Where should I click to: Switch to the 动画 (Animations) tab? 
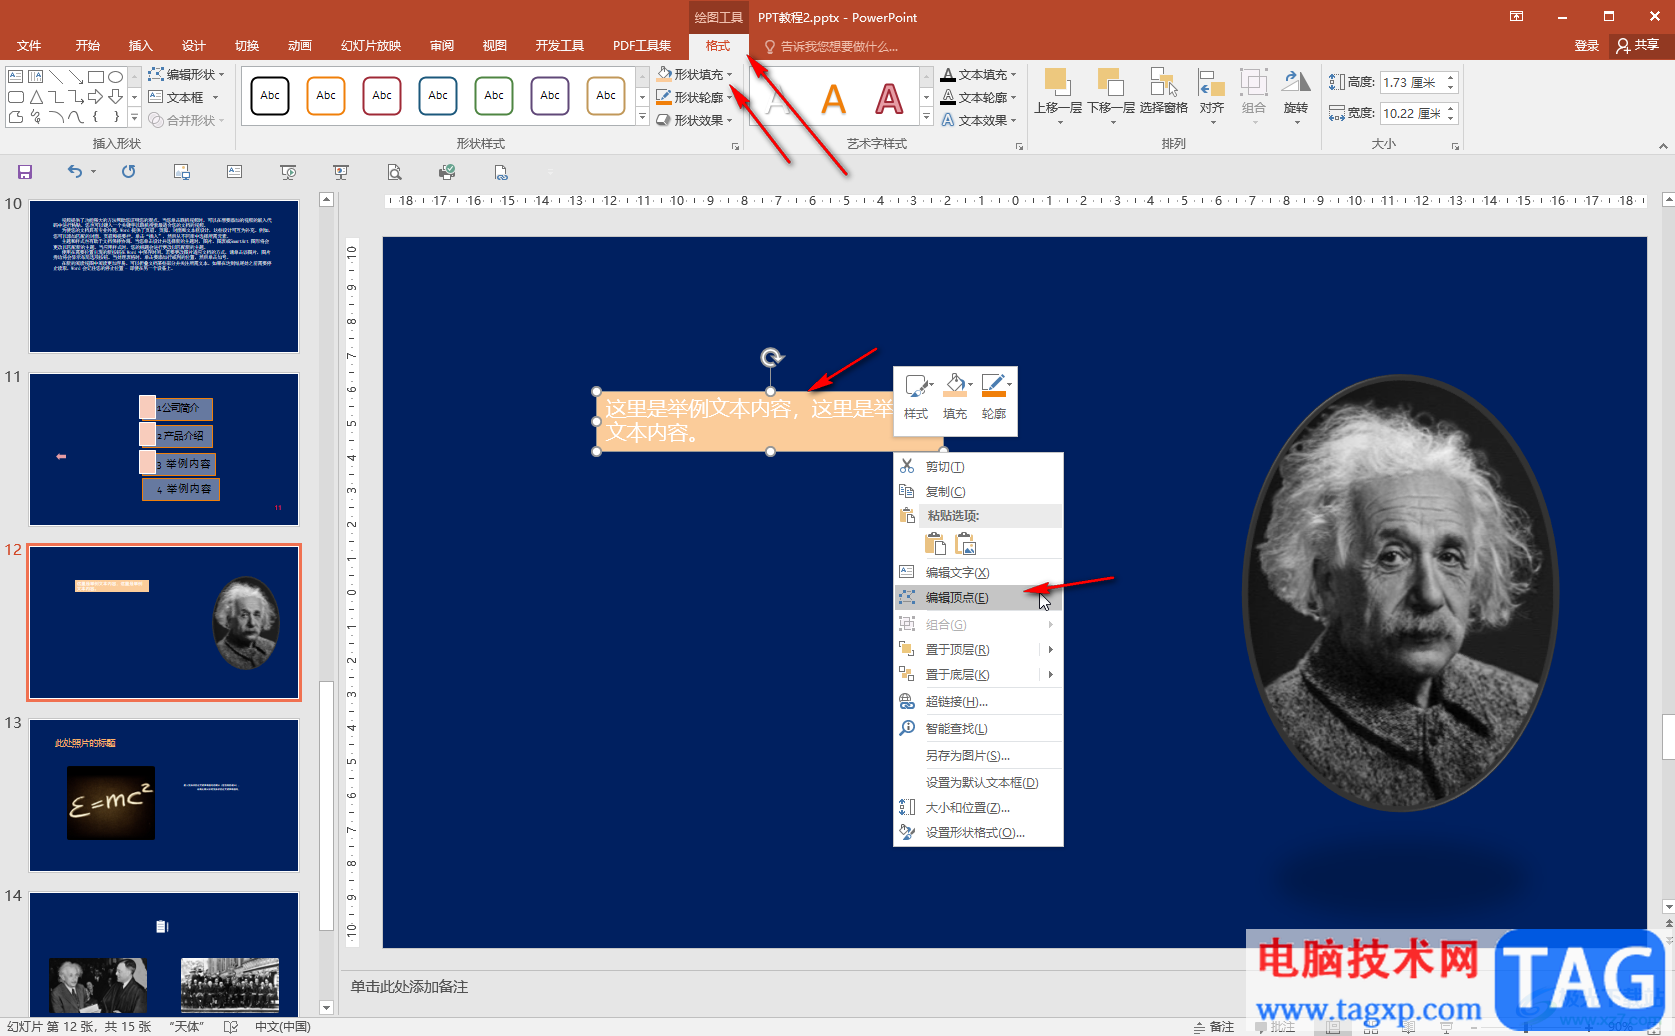(x=299, y=46)
